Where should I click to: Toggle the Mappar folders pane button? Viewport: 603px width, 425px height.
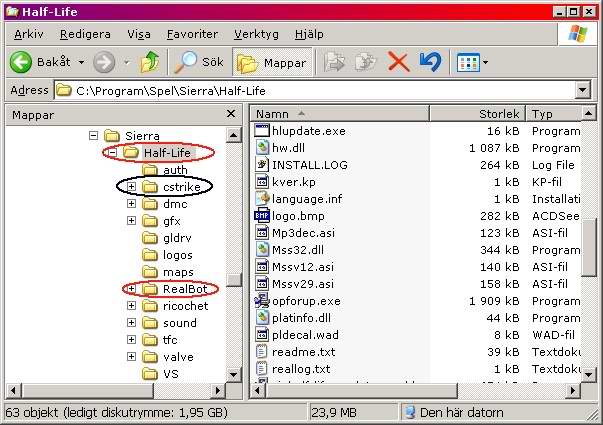[x=272, y=63]
